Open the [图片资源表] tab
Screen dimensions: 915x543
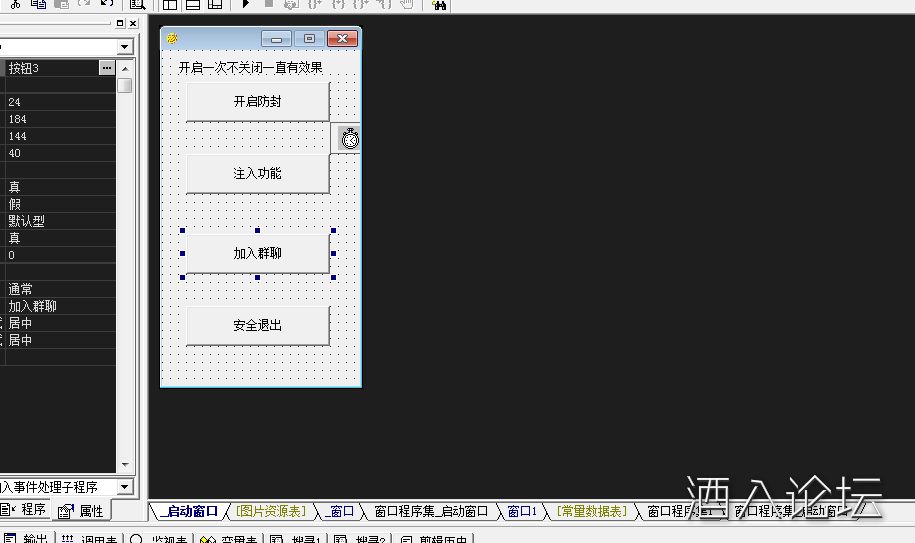pyautogui.click(x=271, y=511)
